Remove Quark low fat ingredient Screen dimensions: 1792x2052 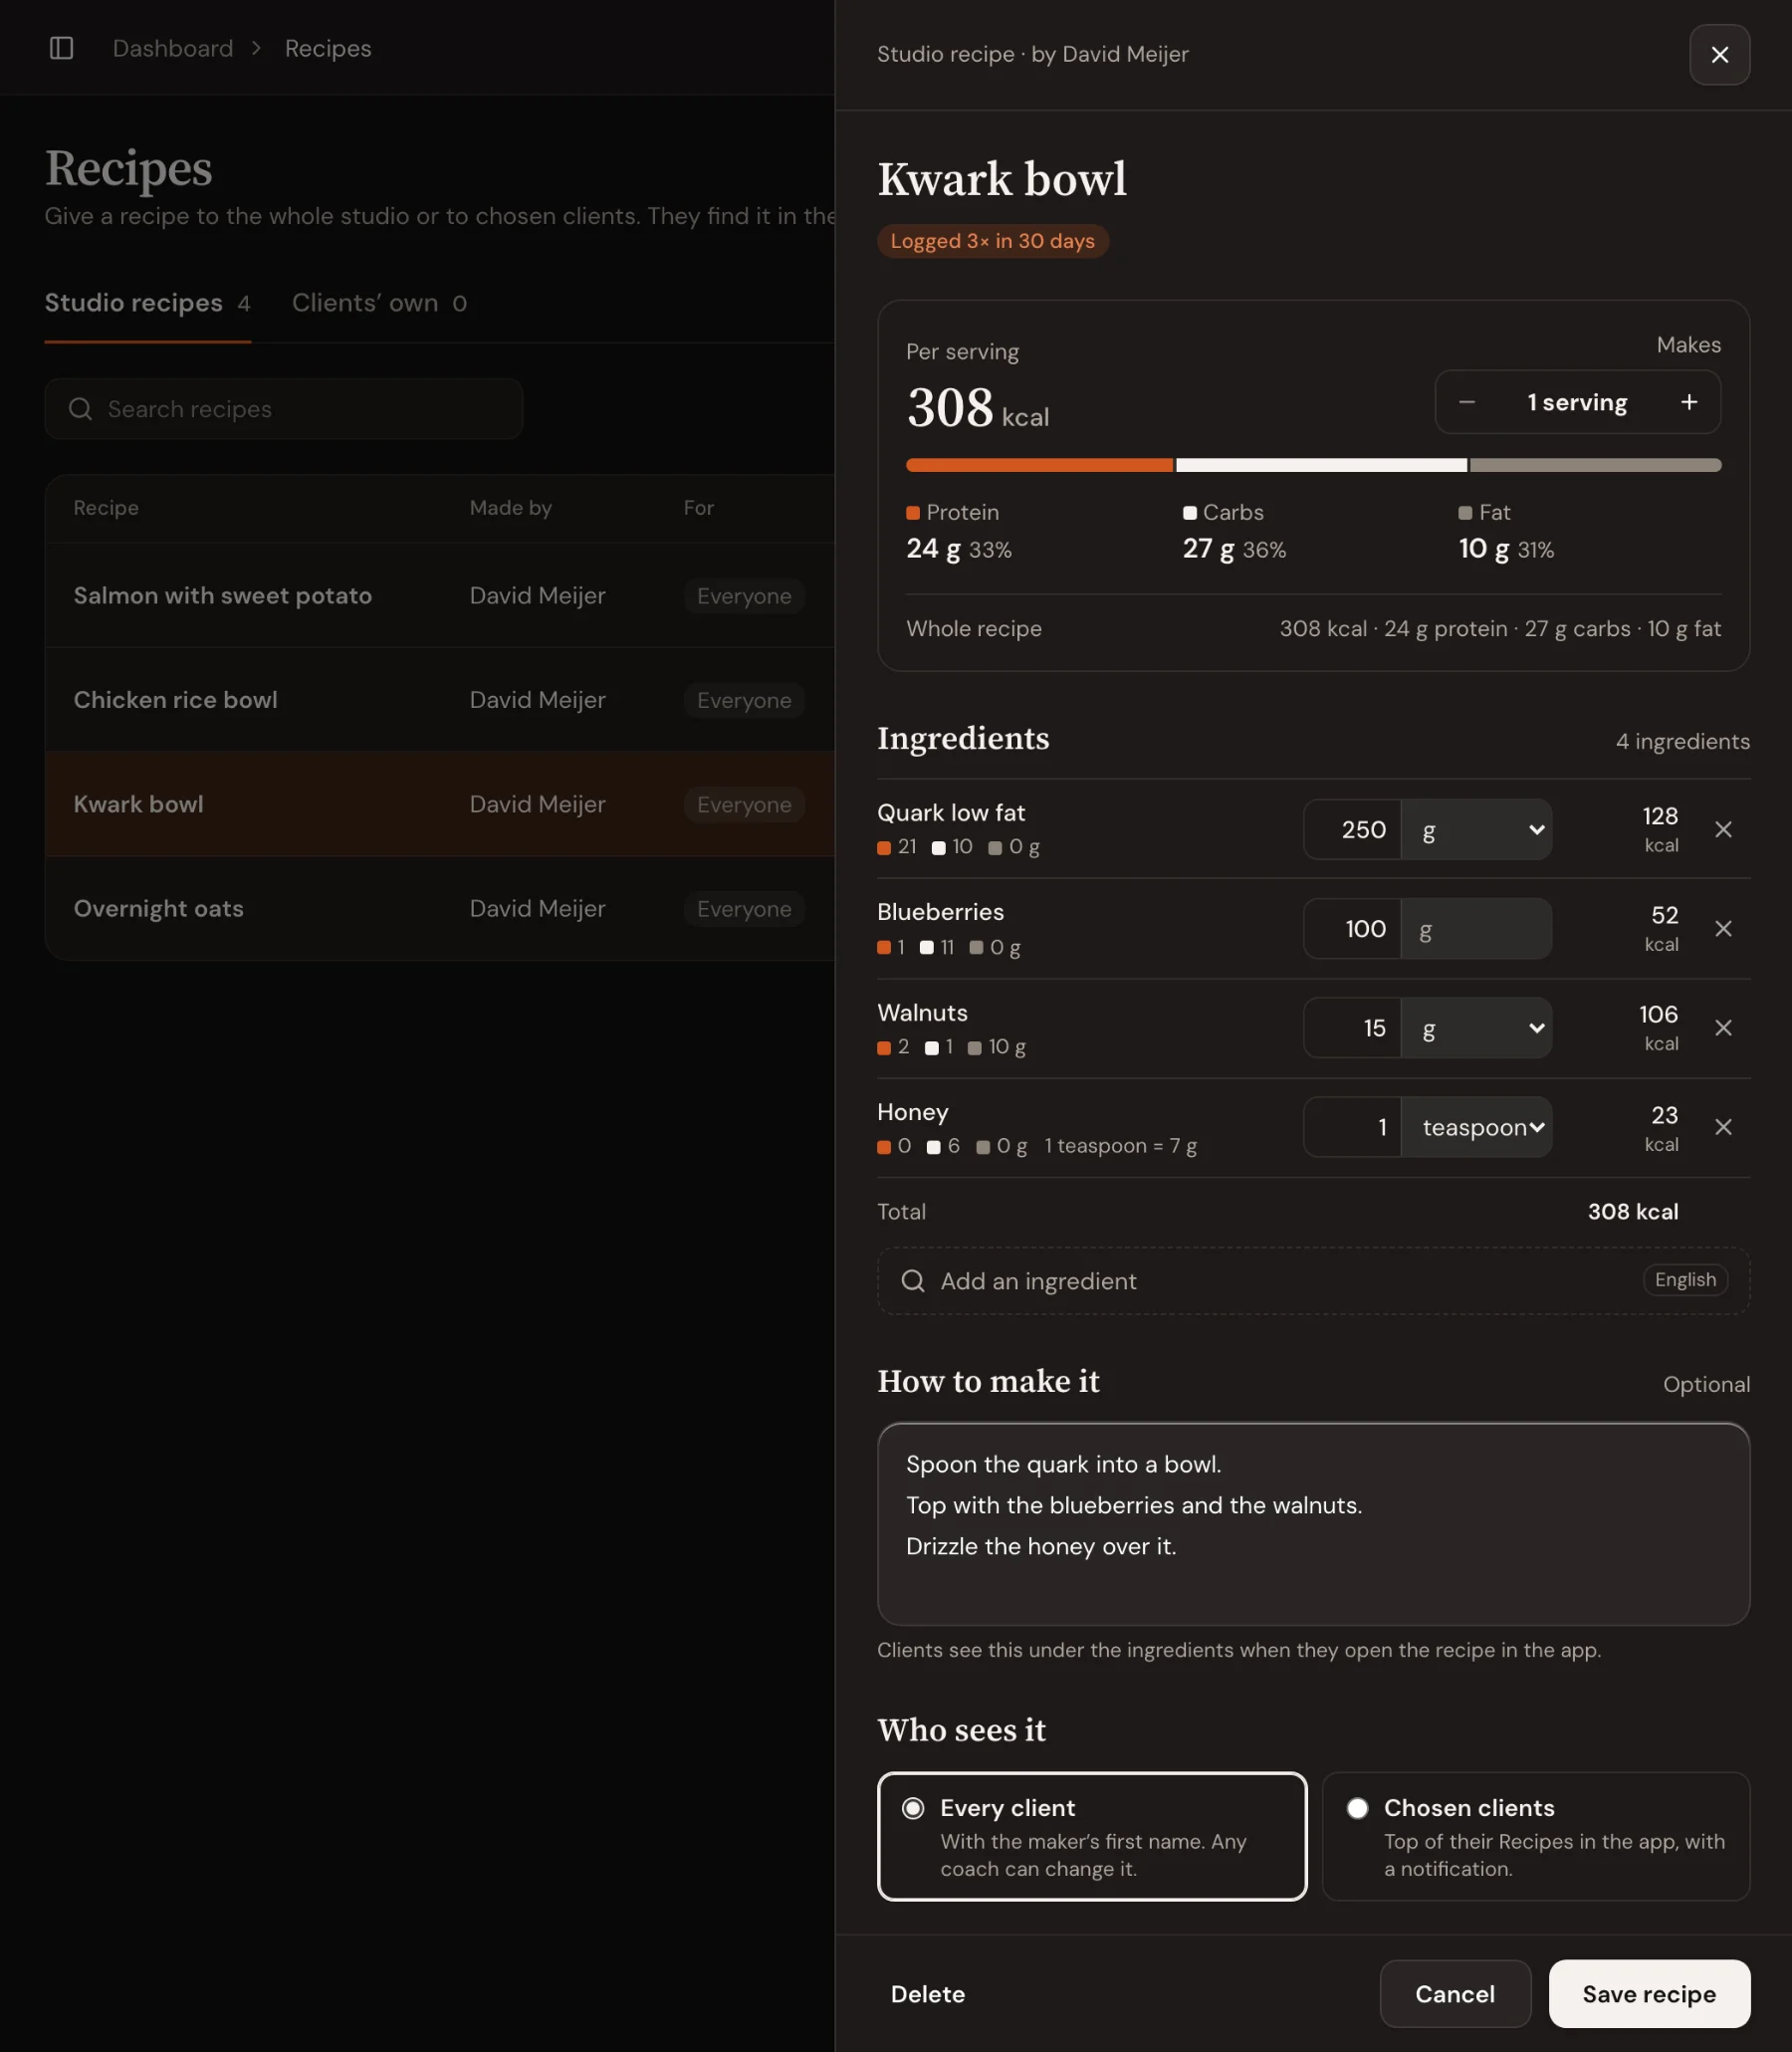pos(1722,829)
